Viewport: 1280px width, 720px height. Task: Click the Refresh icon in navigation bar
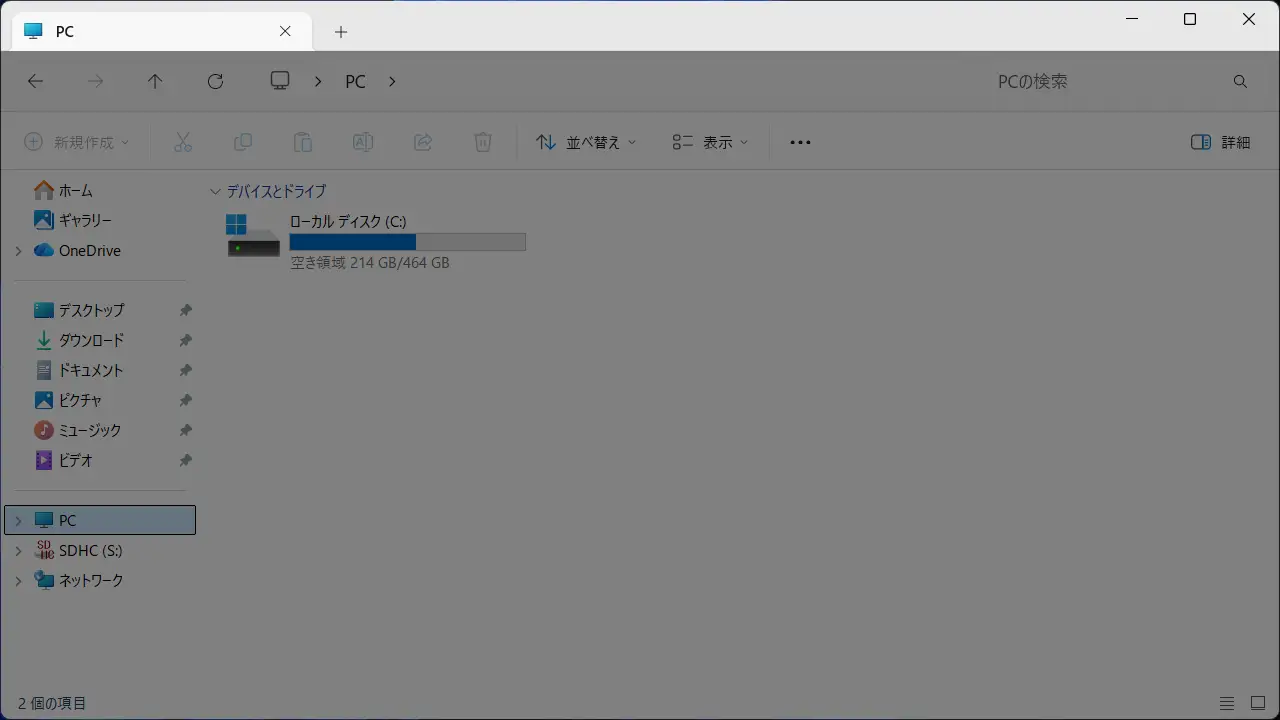(215, 82)
